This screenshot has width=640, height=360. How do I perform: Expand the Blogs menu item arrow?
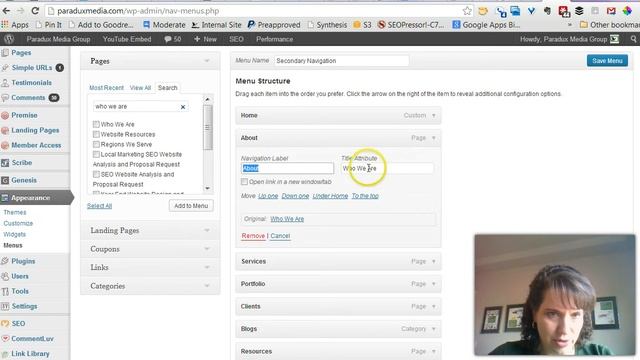click(x=433, y=329)
